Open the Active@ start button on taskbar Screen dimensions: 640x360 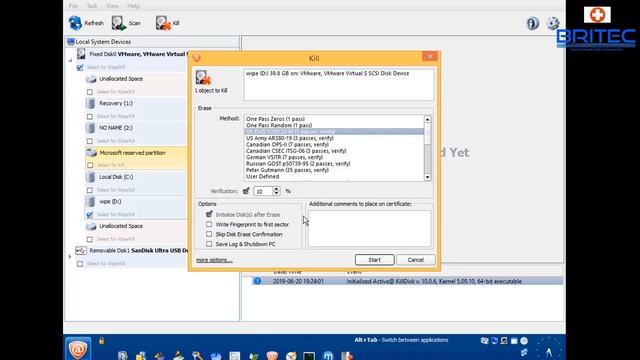(x=78, y=349)
